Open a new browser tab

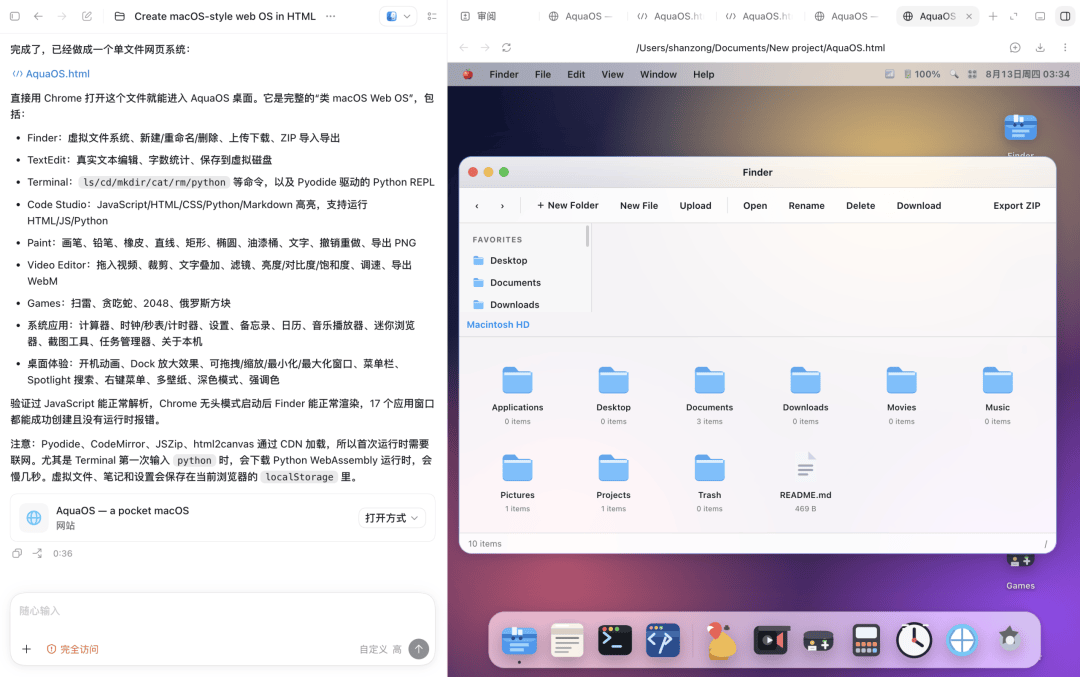click(993, 16)
